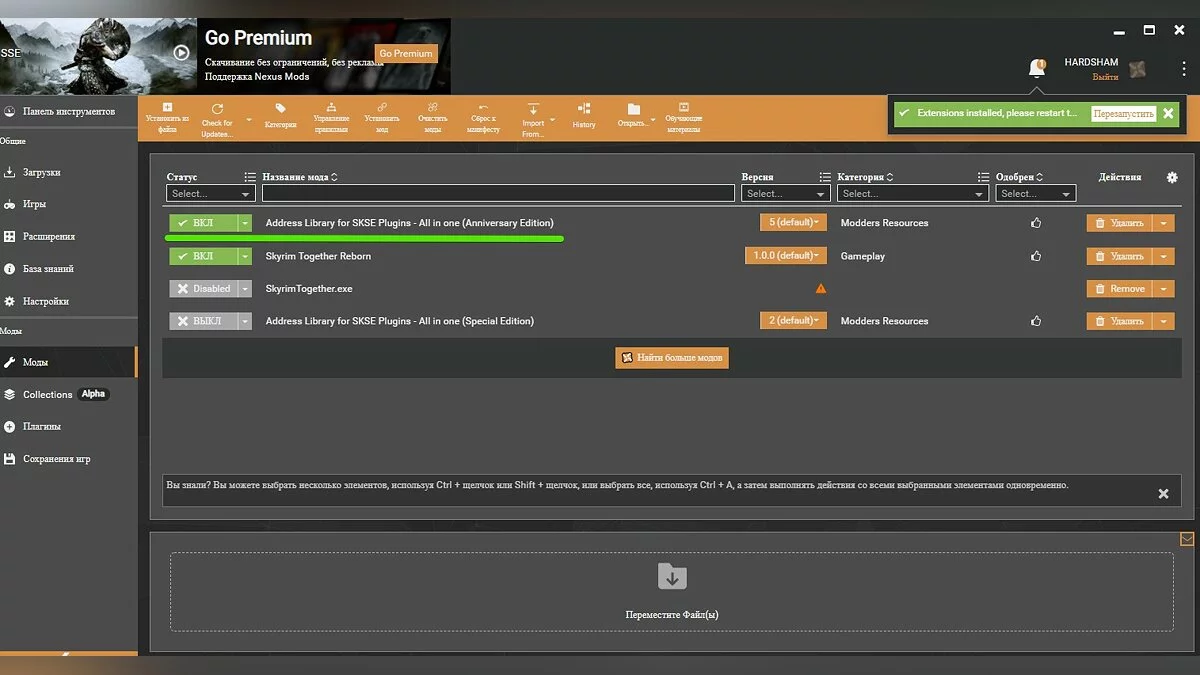
Task: Enable Address Library Special Edition mod
Action: click(x=202, y=321)
